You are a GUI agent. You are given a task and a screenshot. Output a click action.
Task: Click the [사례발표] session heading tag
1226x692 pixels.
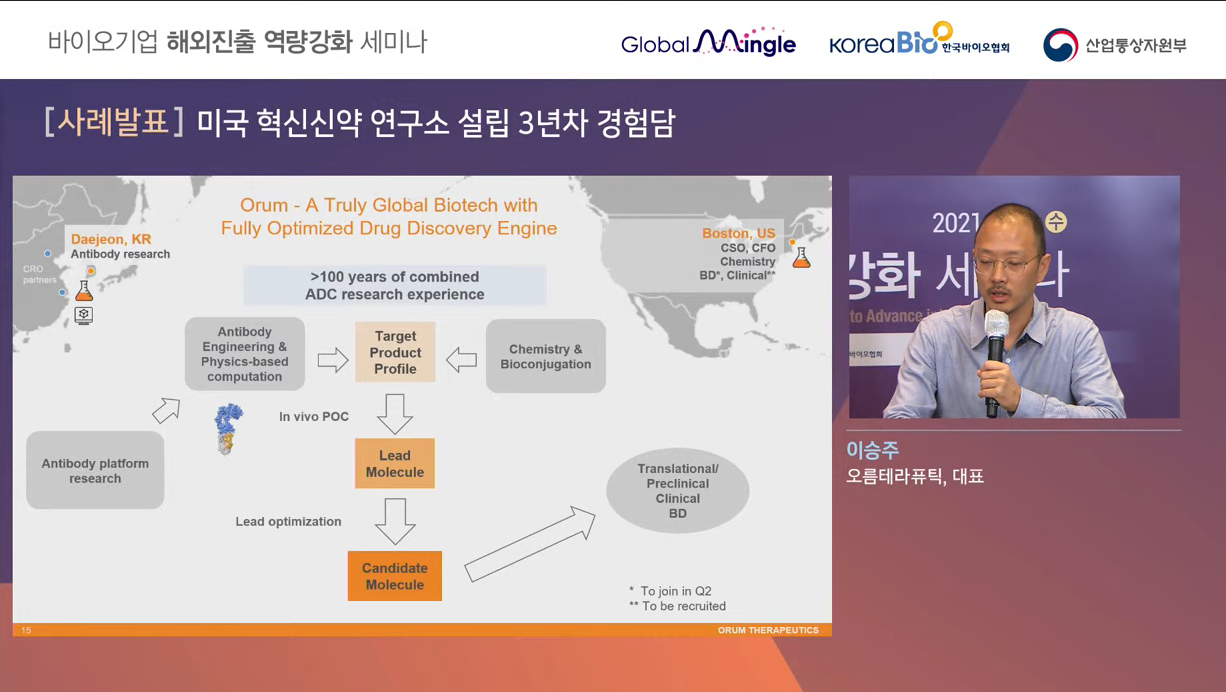pos(114,122)
